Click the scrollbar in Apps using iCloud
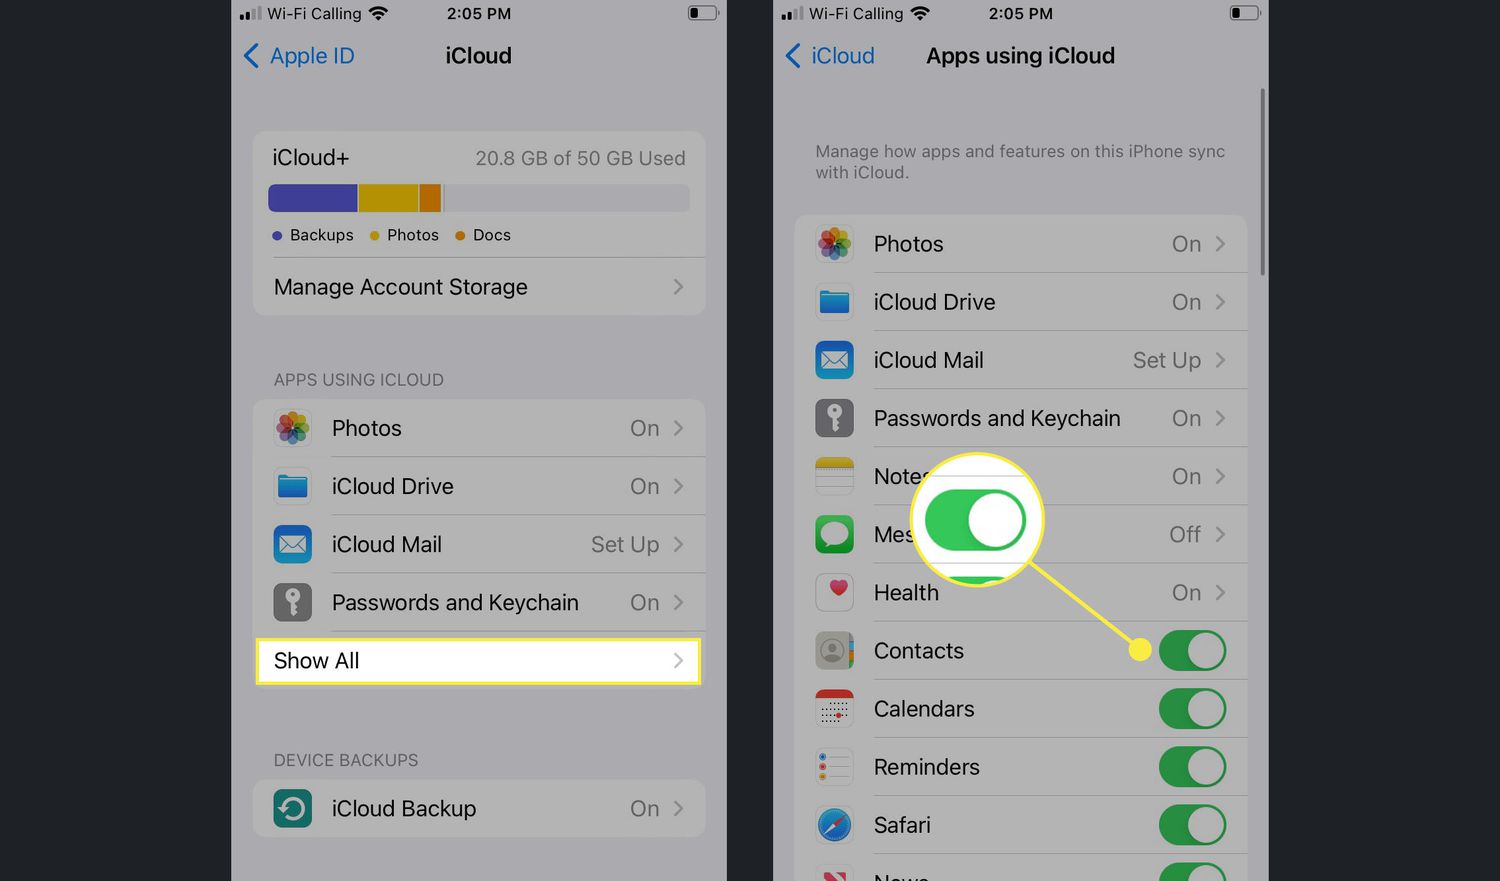This screenshot has width=1500, height=881. pyautogui.click(x=1263, y=182)
